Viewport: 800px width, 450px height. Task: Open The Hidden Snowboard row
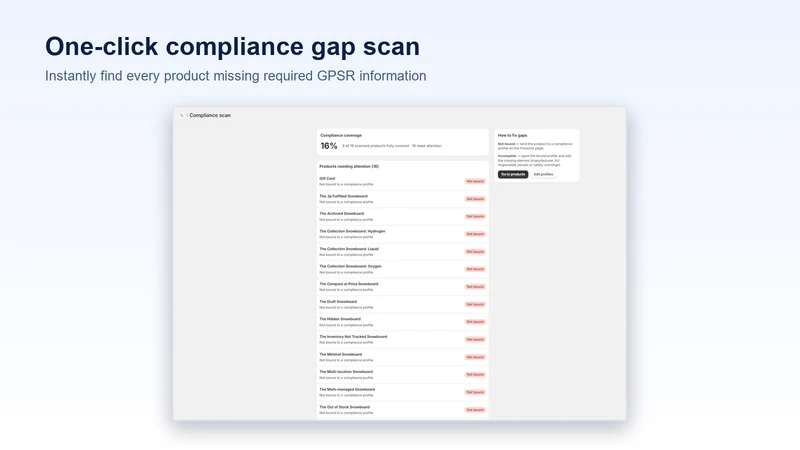402,322
